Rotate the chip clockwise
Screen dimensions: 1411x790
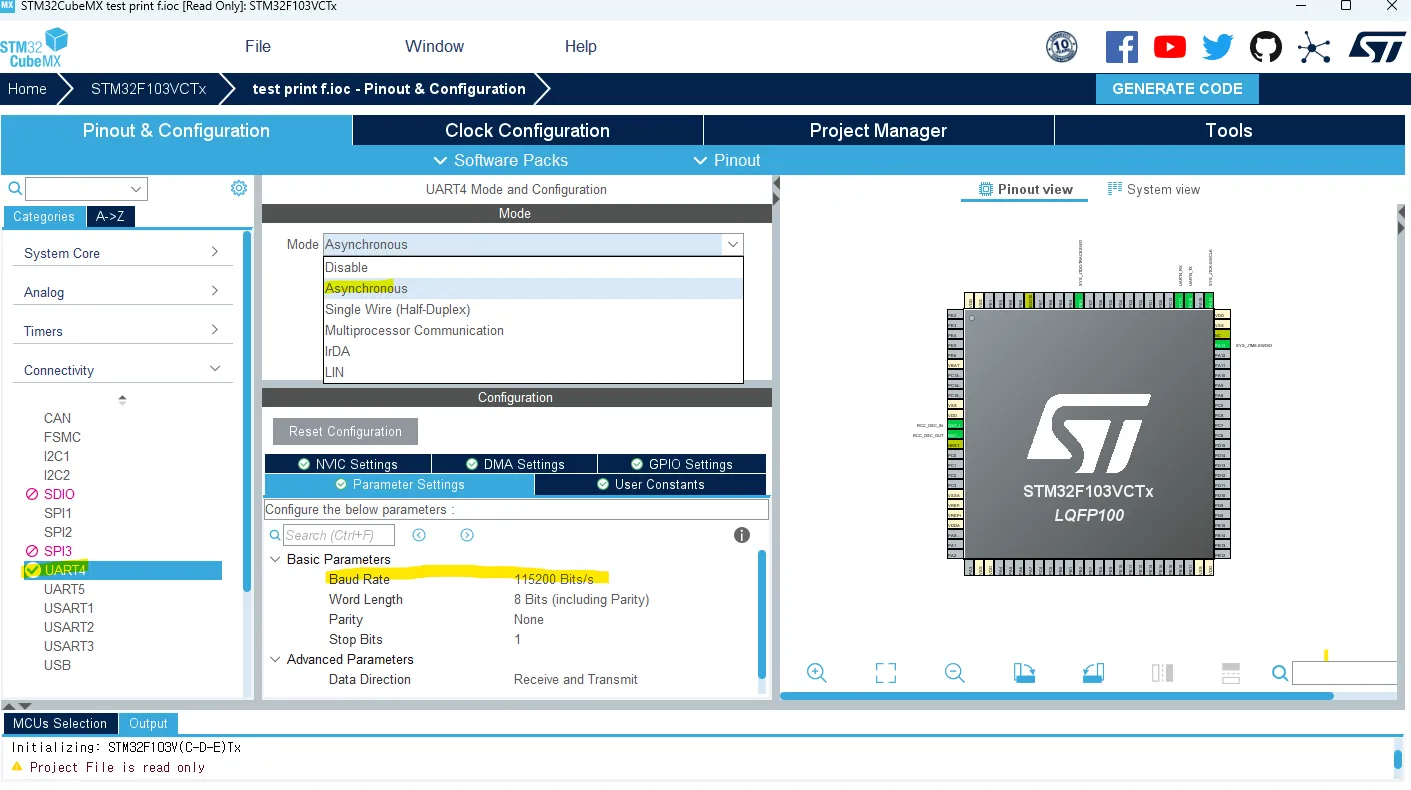point(1024,673)
